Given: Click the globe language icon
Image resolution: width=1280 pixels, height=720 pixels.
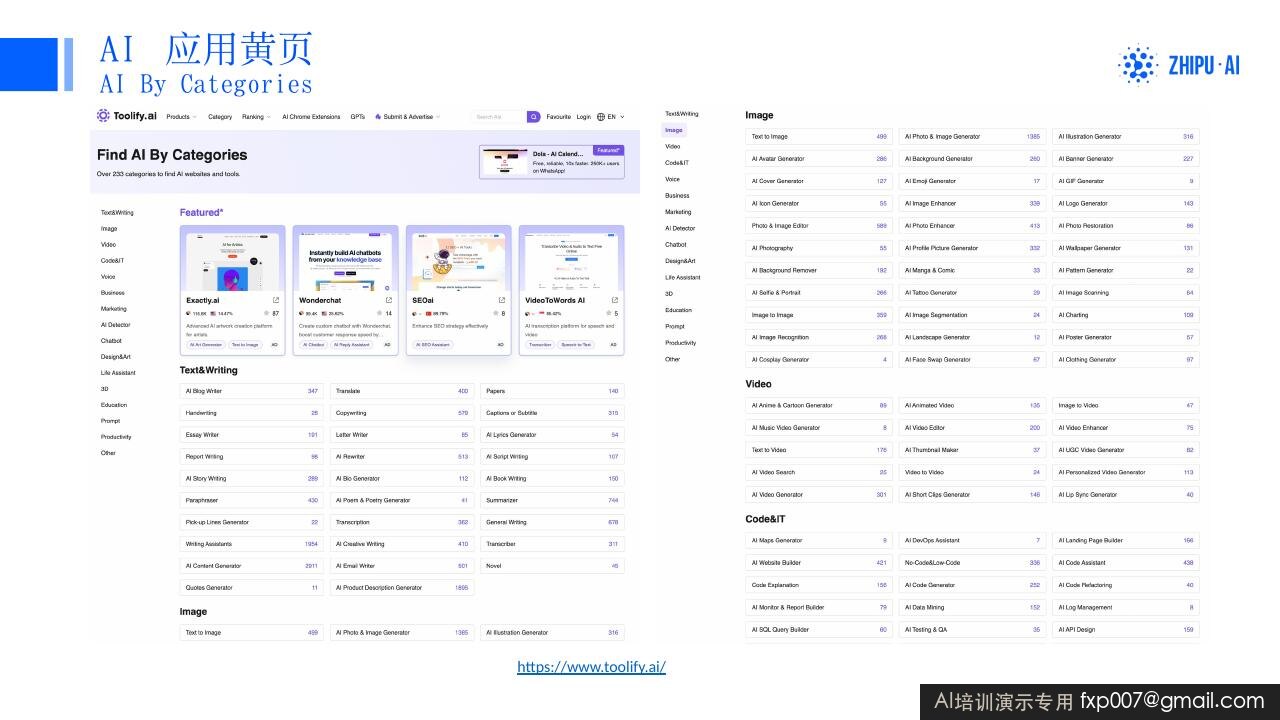Looking at the screenshot, I should tap(601, 117).
